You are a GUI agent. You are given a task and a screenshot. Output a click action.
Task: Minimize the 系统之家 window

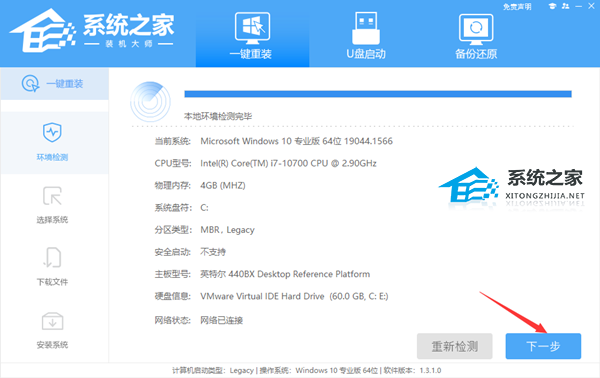(579, 7)
